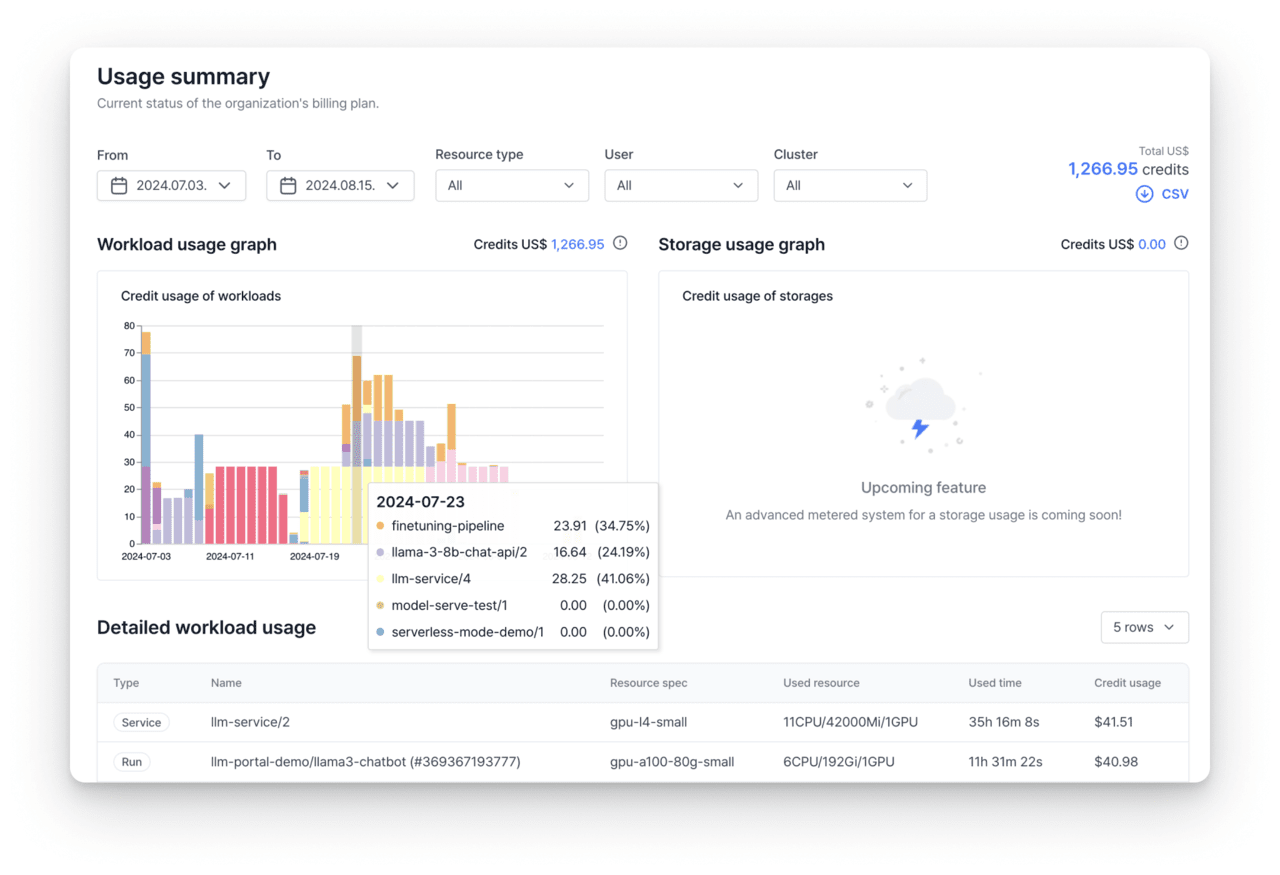Click info icon beside workload credits
Screen dimensions: 1280x875
620,243
